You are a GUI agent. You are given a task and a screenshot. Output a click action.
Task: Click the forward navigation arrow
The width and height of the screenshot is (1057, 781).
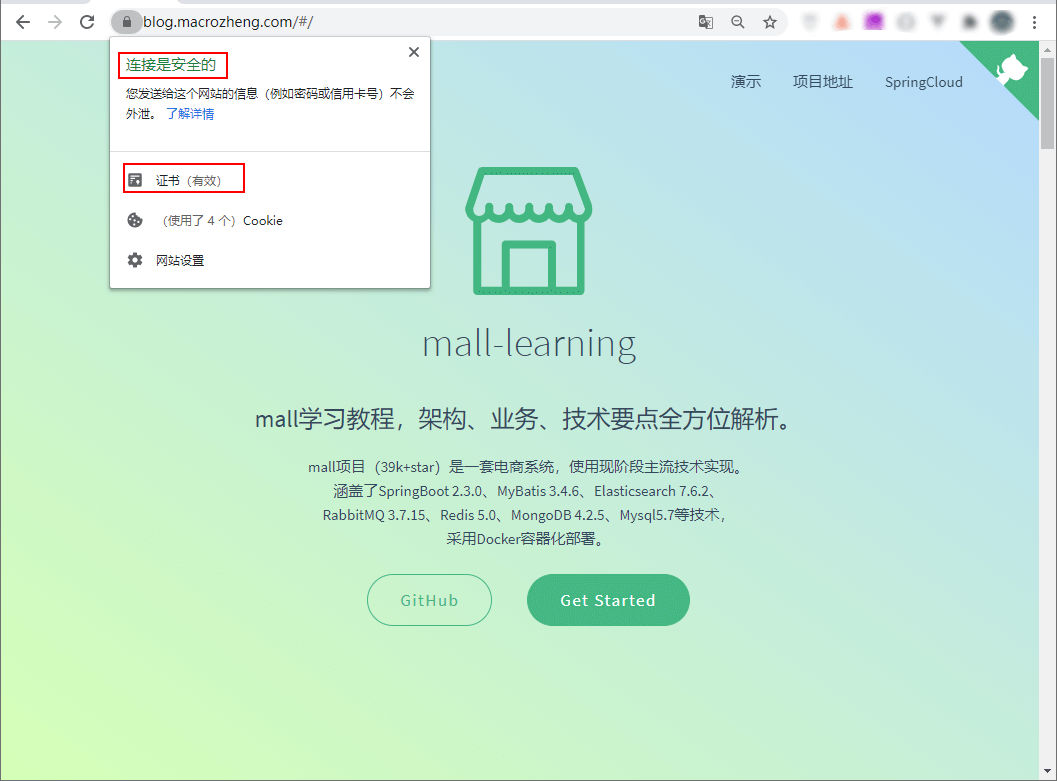point(55,22)
